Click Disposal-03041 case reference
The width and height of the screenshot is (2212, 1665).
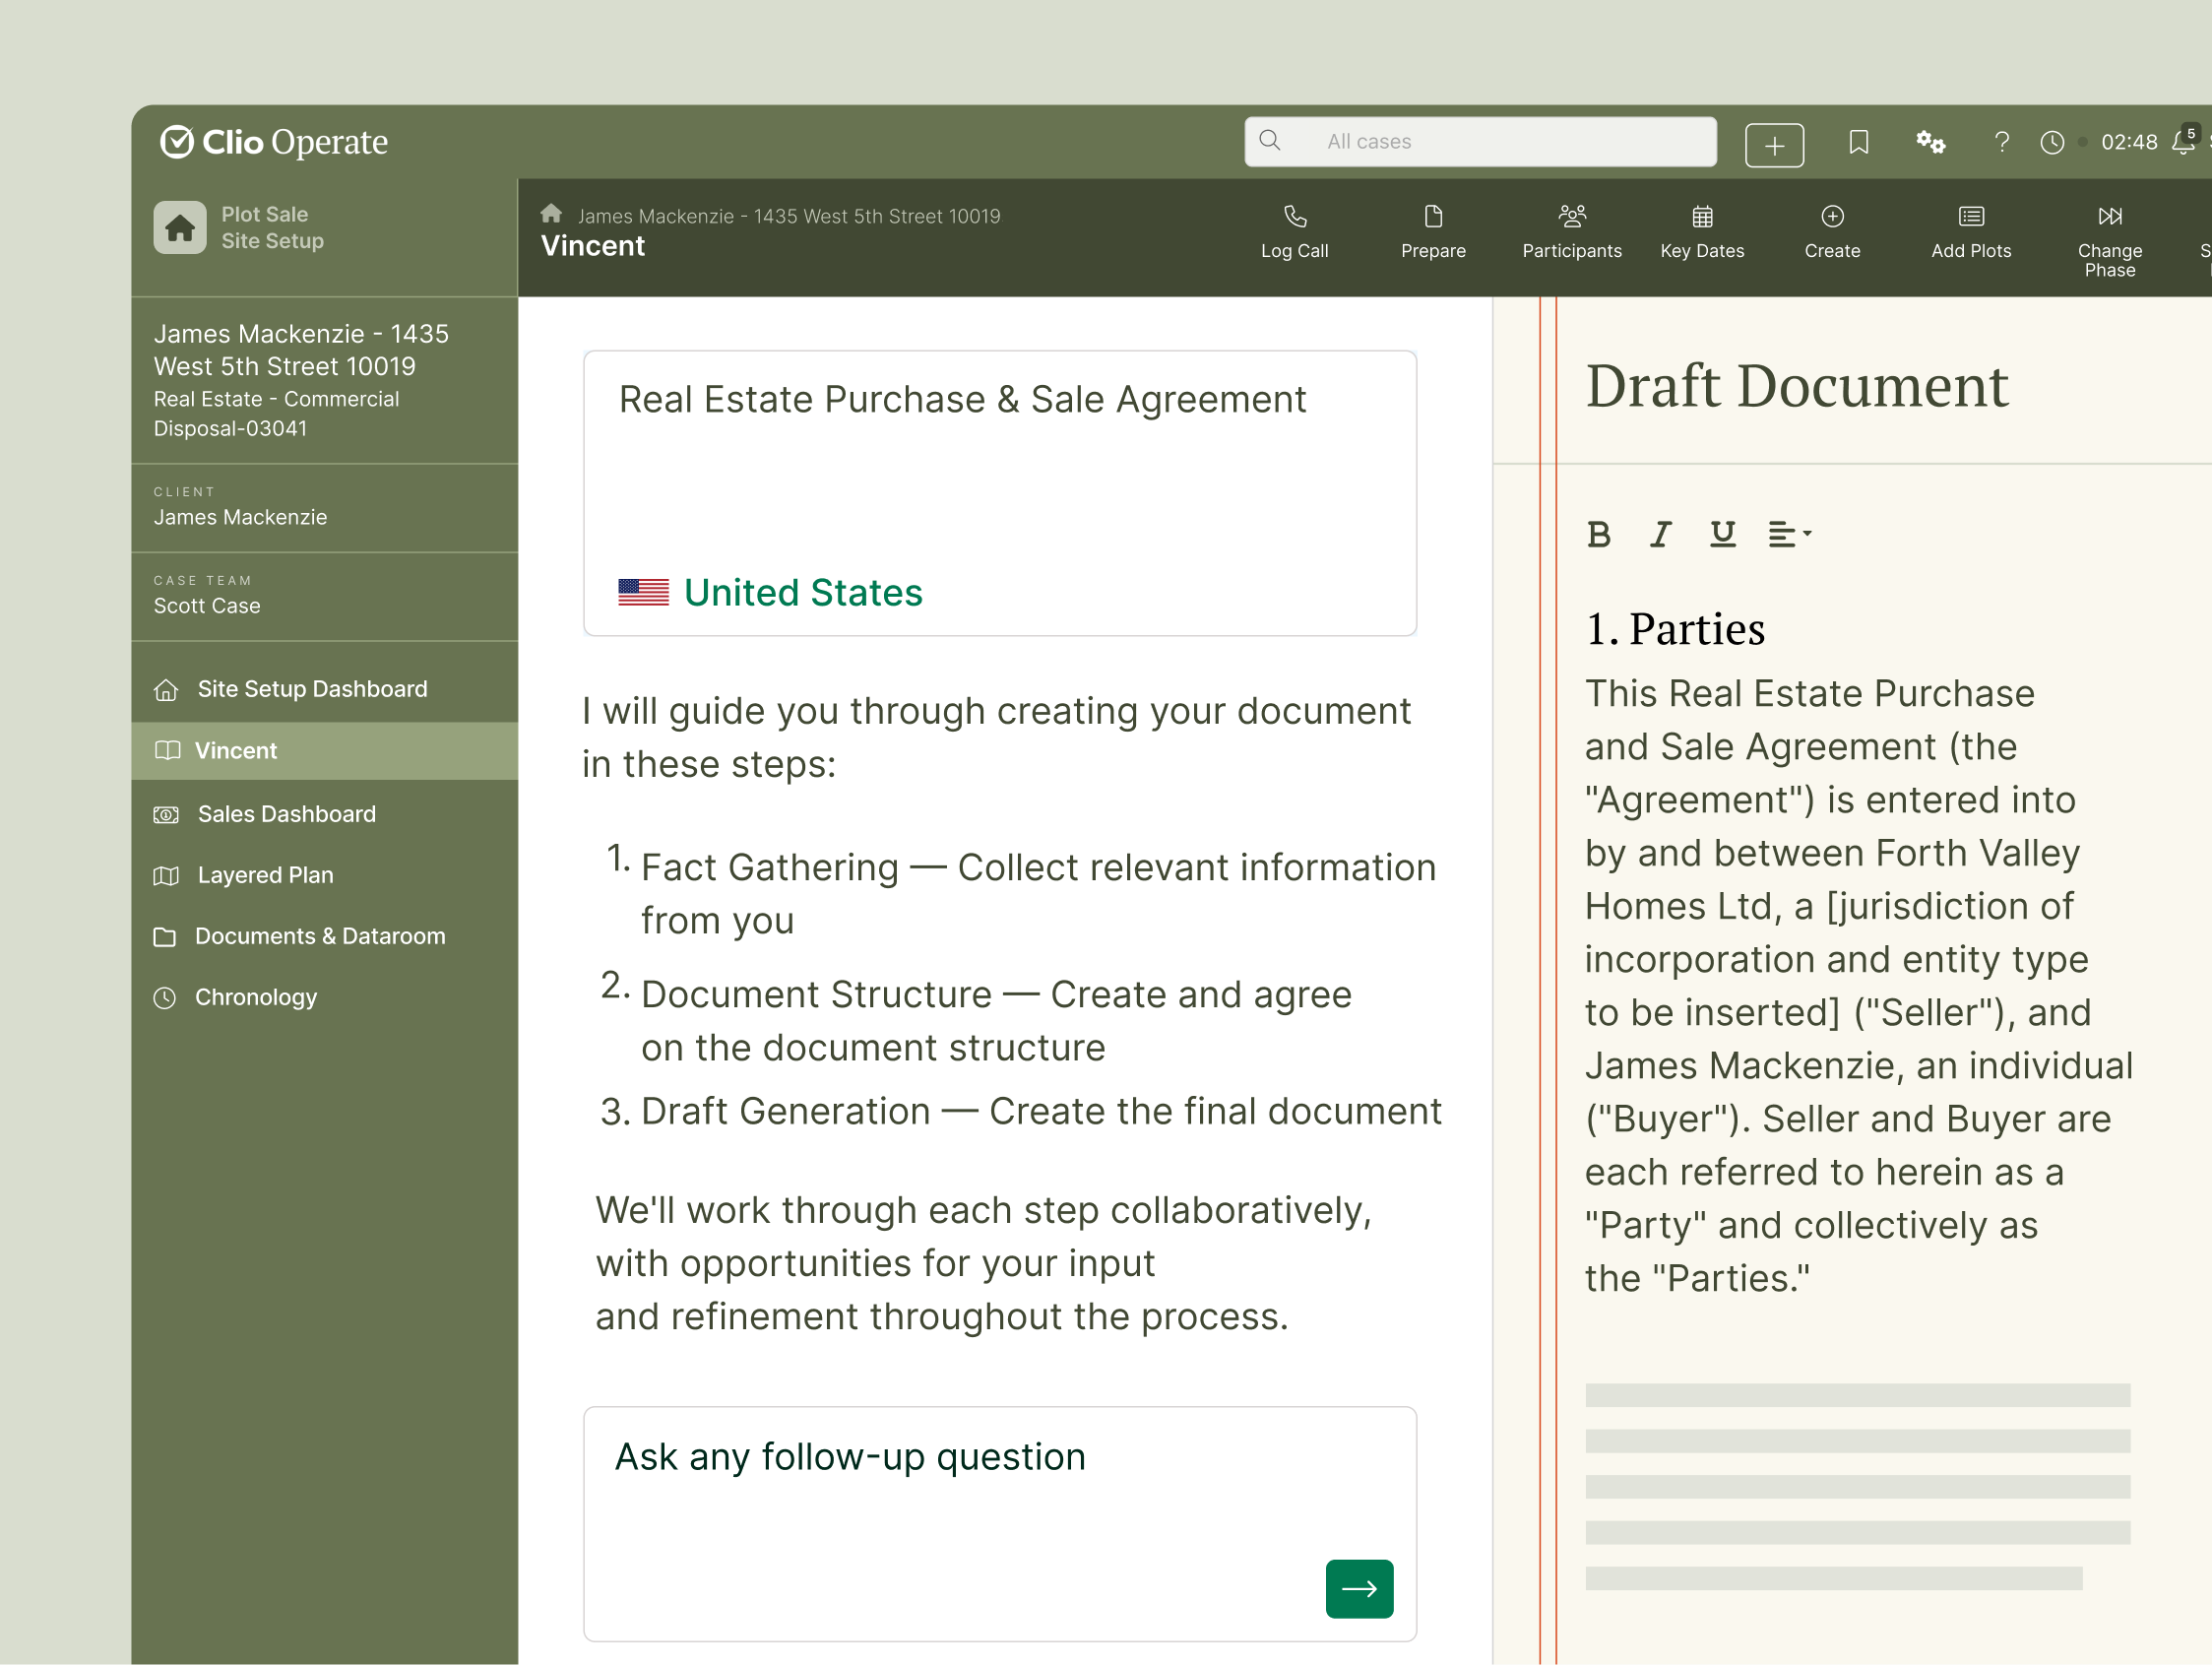(x=230, y=428)
